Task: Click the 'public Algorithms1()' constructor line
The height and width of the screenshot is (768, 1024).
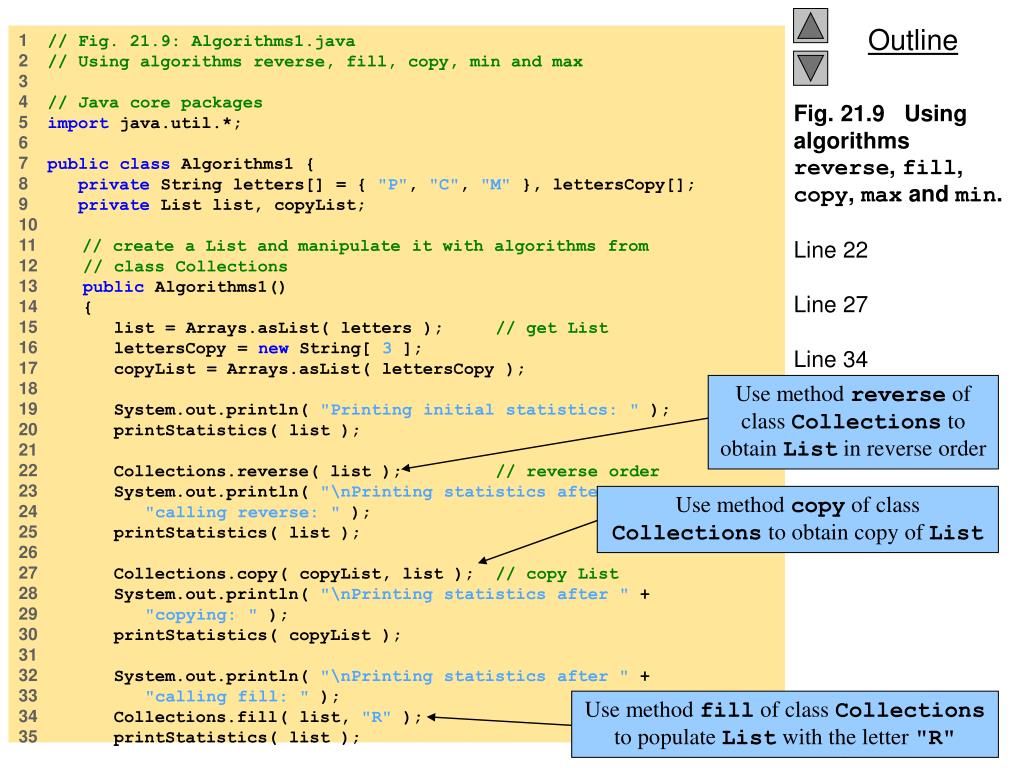Action: [x=184, y=287]
